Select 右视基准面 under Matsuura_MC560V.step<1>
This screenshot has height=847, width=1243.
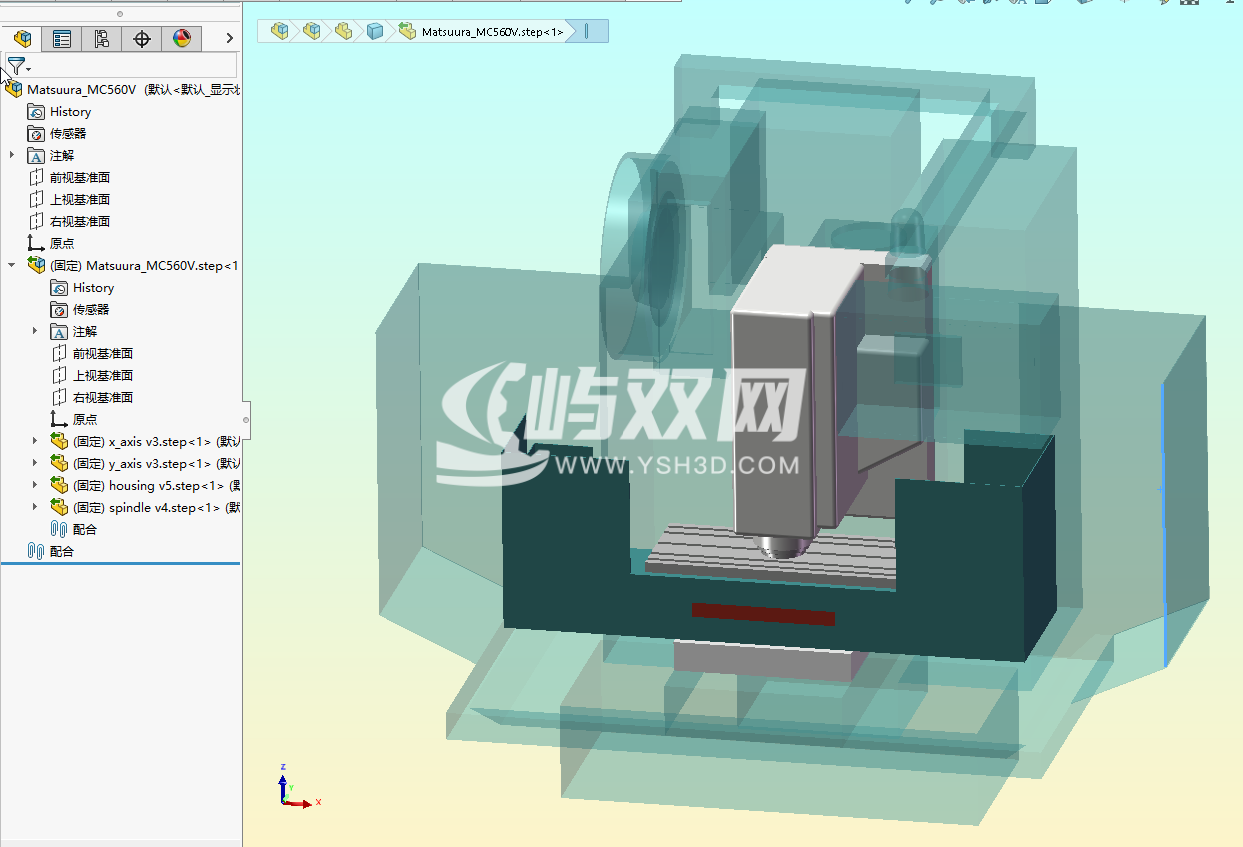point(102,397)
